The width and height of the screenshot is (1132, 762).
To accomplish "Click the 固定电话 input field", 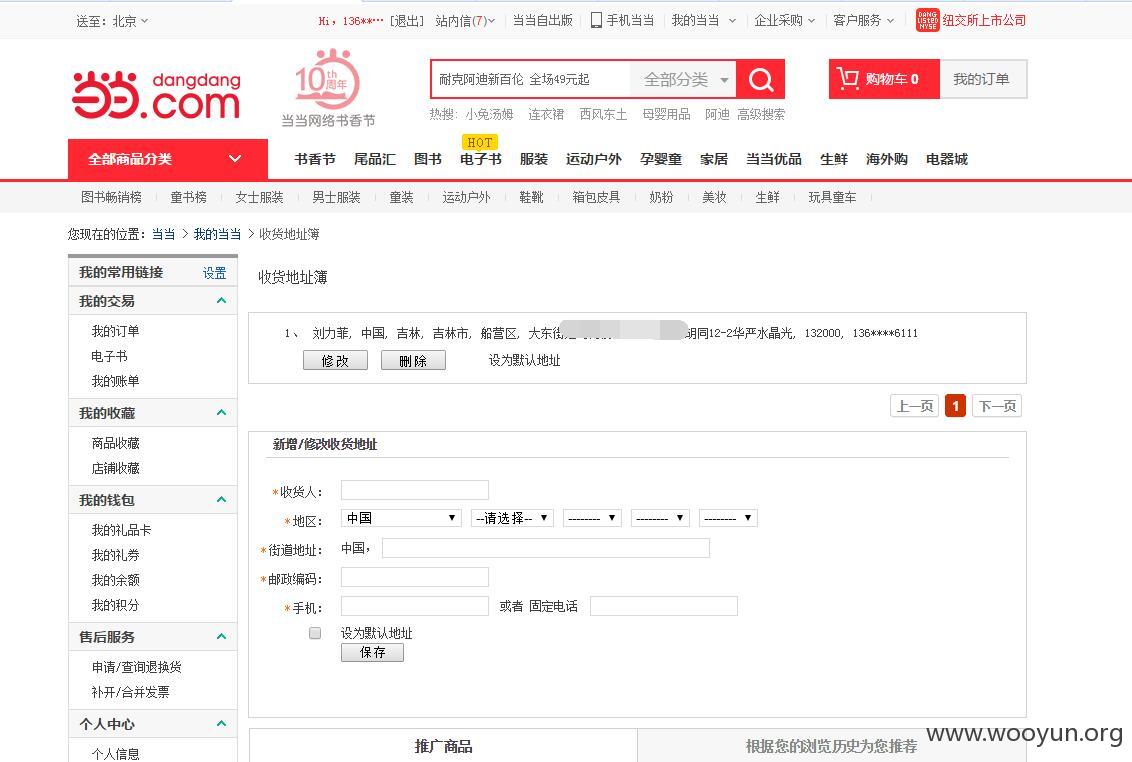I will point(663,605).
